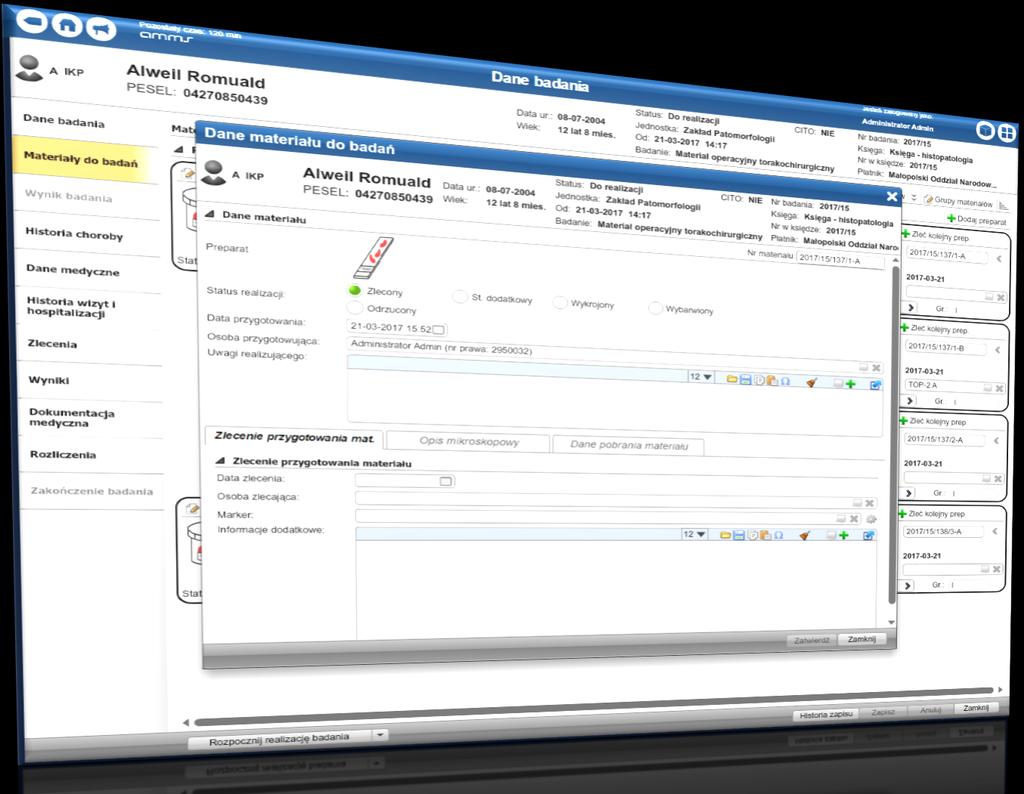Screen dimensions: 1024x794
Task: Click Zamknij button in material dialog
Action: pos(861,639)
